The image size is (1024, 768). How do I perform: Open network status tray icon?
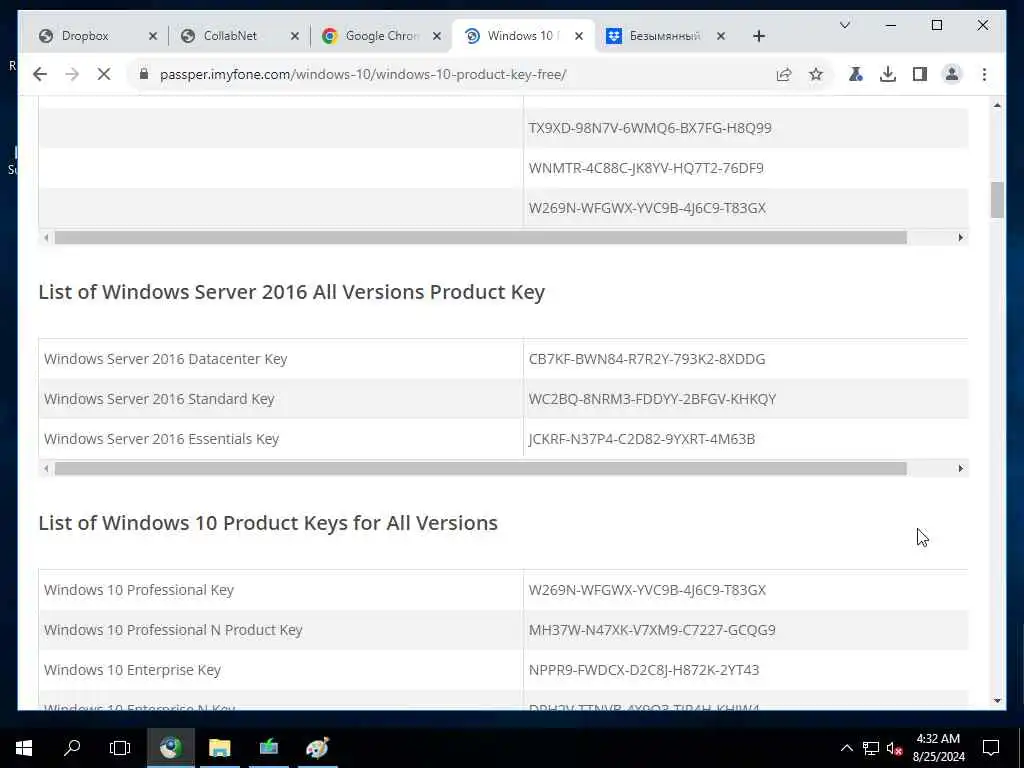click(871, 748)
